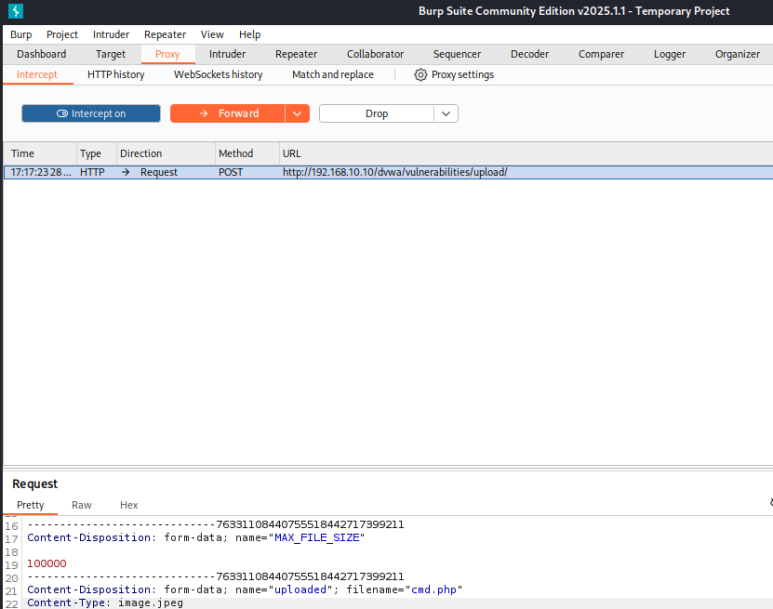Select the Proxy tab
773x609 pixels.
click(x=168, y=54)
